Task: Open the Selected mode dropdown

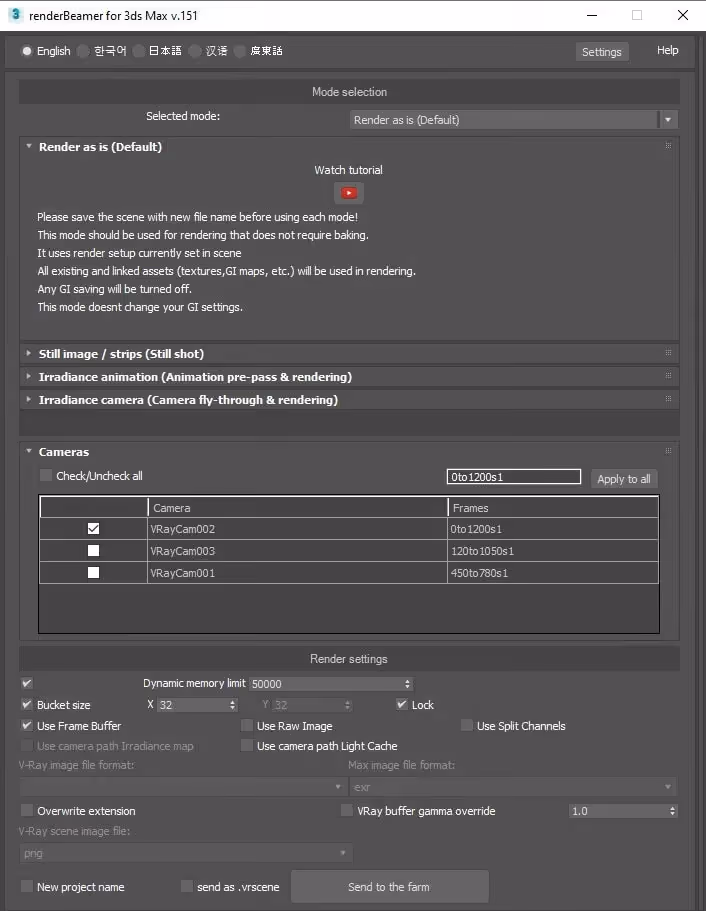Action: pyautogui.click(x=514, y=120)
